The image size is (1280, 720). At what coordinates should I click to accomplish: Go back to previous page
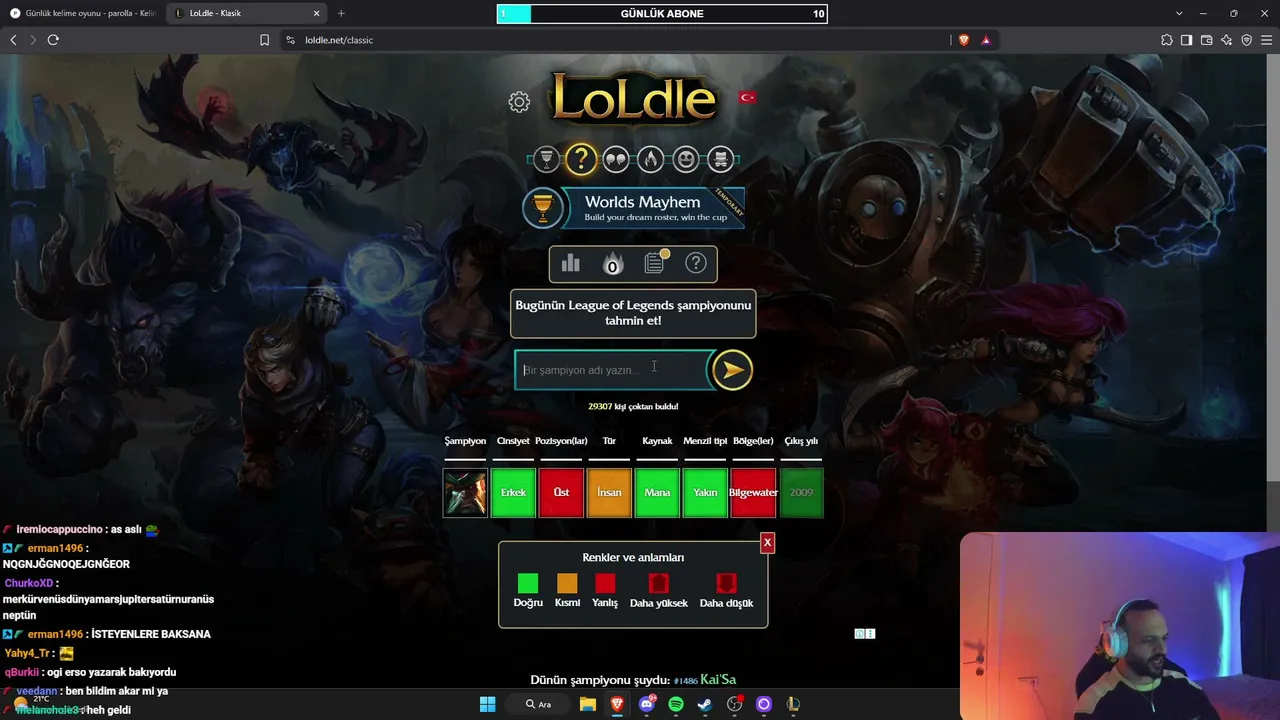coord(13,40)
